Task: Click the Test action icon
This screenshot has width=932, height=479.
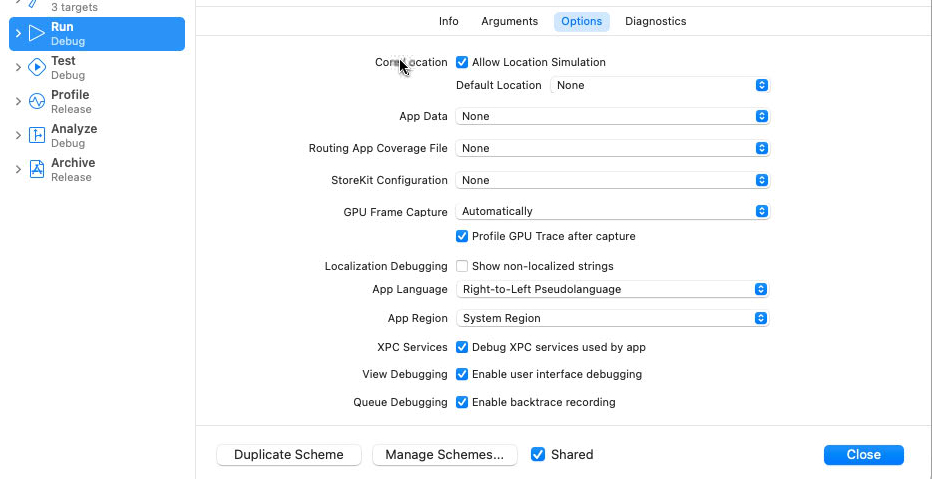Action: tap(37, 68)
